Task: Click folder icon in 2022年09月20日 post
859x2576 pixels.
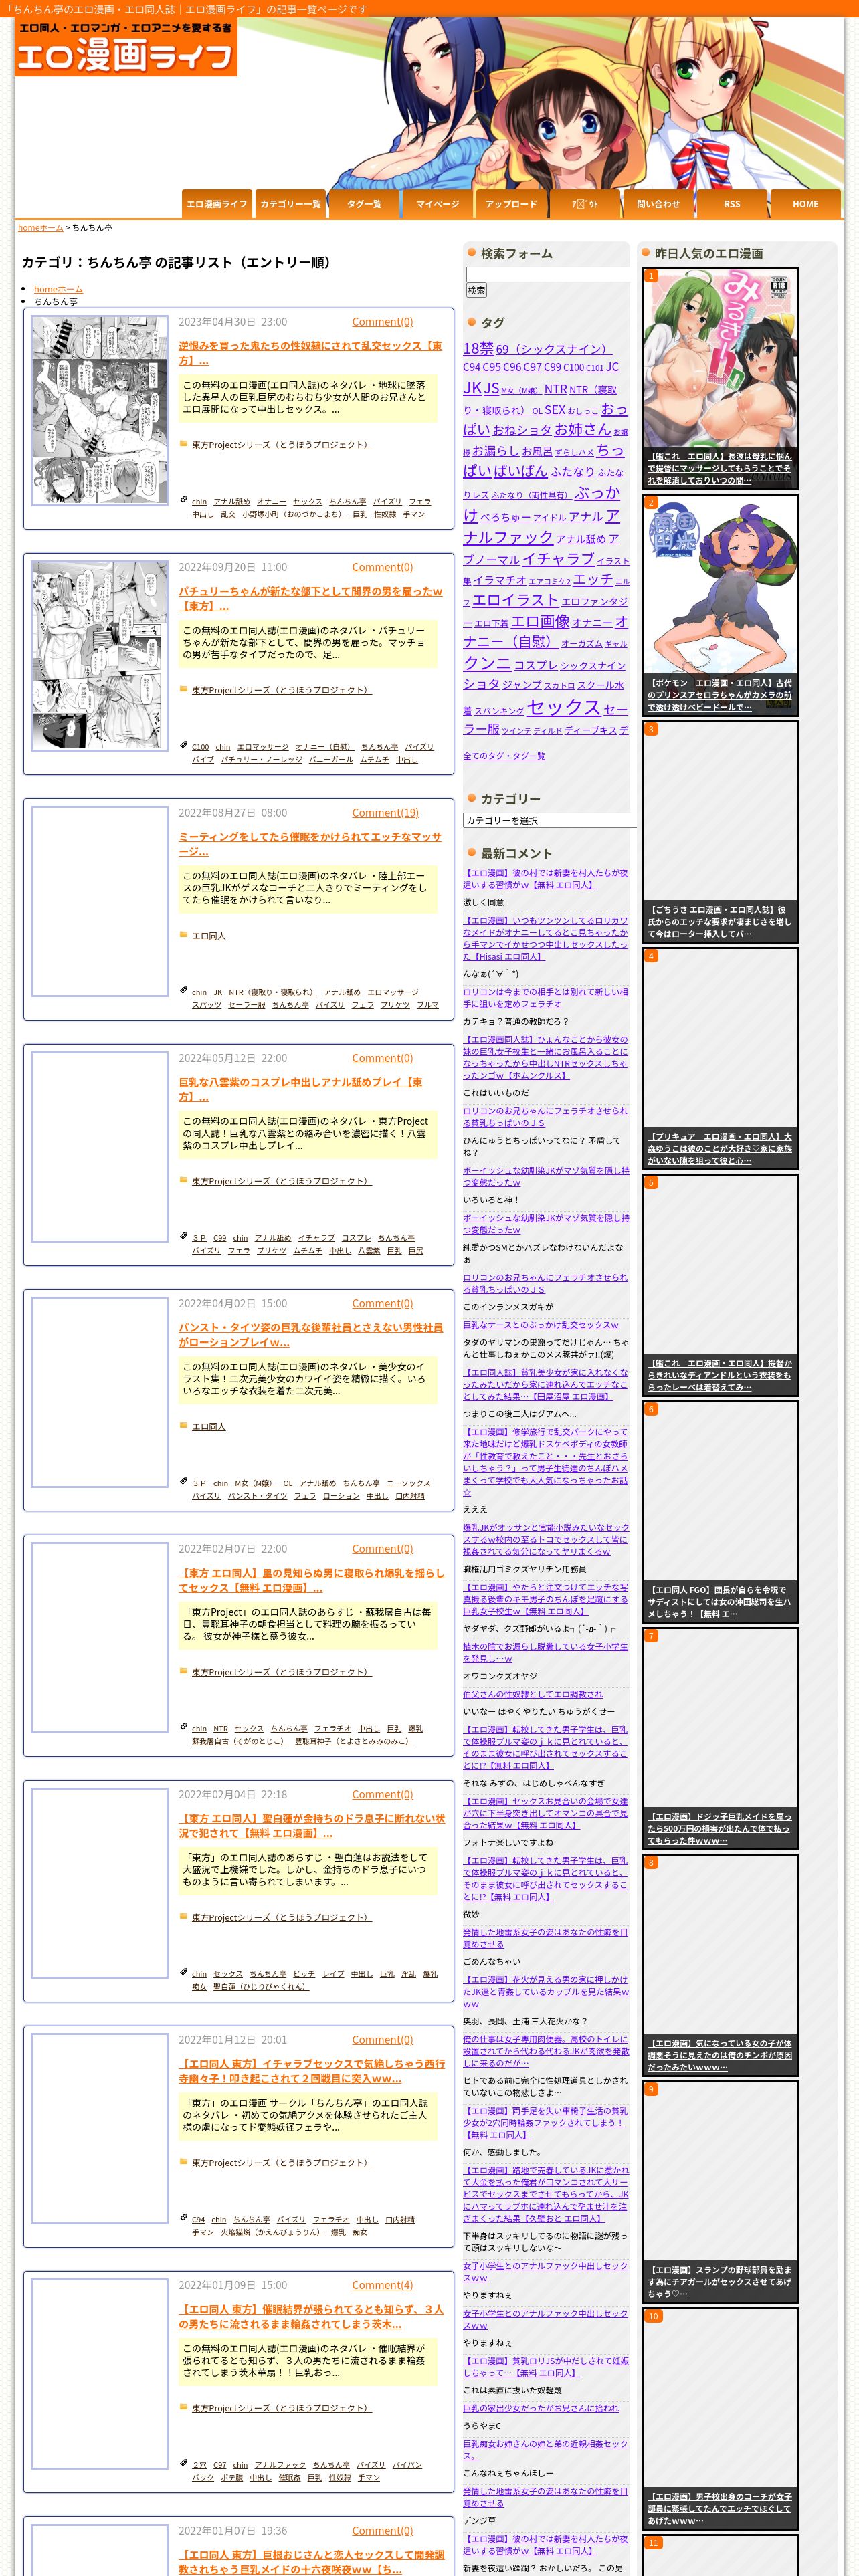Action: [x=183, y=689]
